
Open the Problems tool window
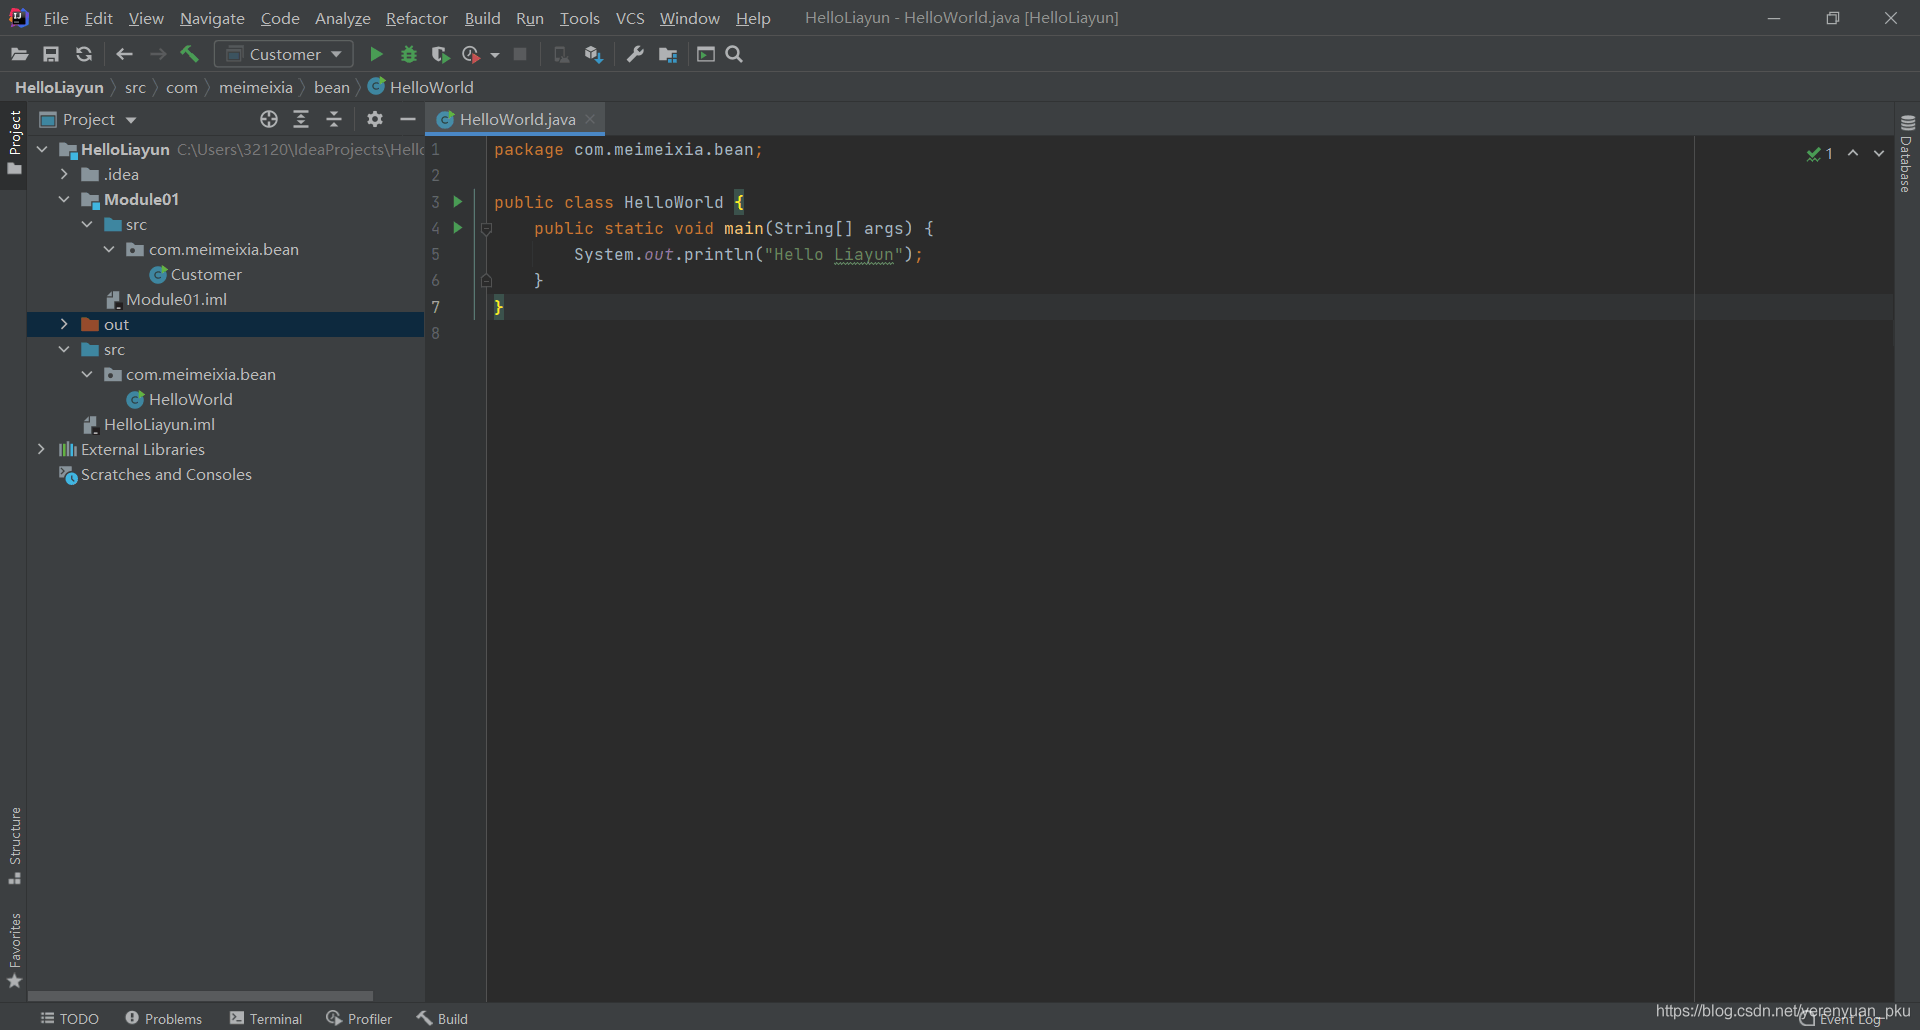click(164, 1018)
